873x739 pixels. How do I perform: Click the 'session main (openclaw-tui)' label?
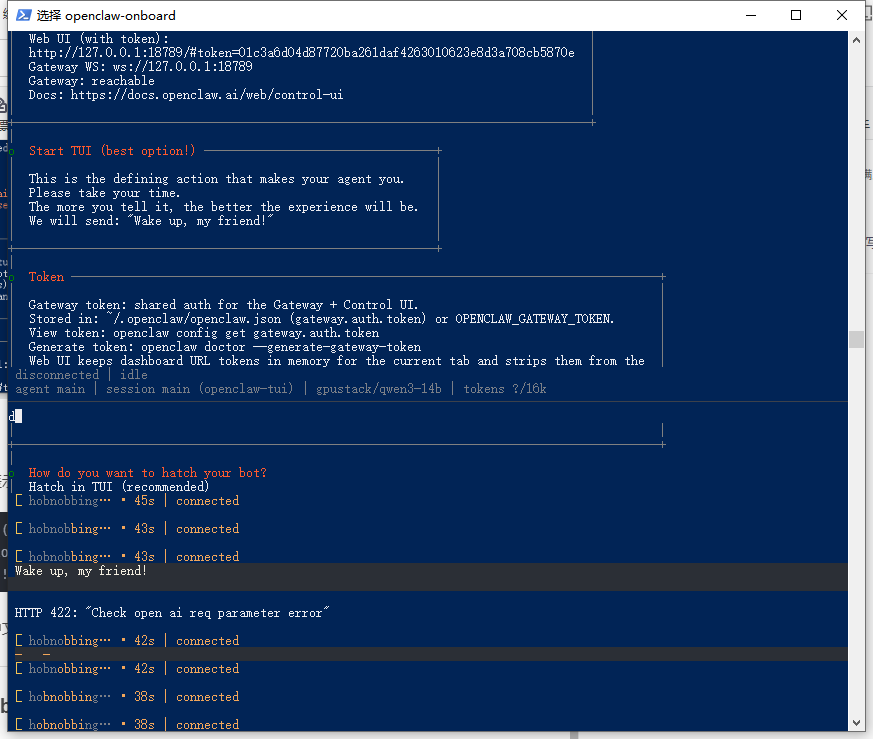[200, 389]
